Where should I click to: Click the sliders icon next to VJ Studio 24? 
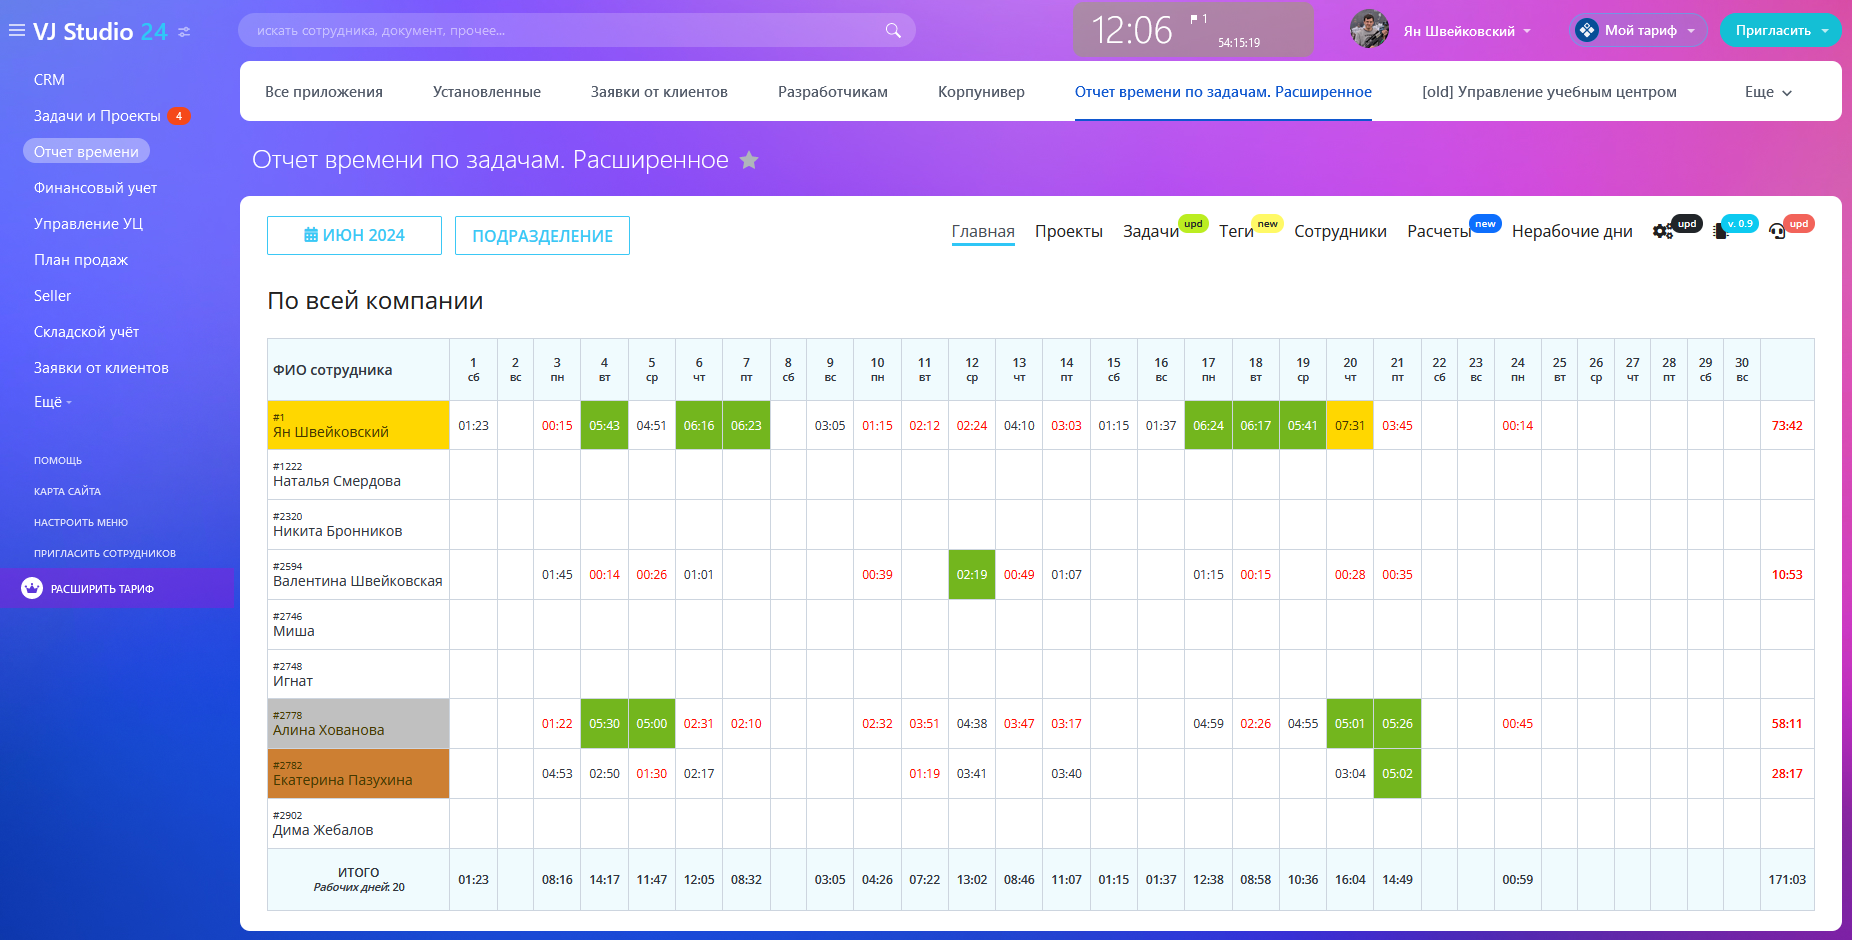184,32
